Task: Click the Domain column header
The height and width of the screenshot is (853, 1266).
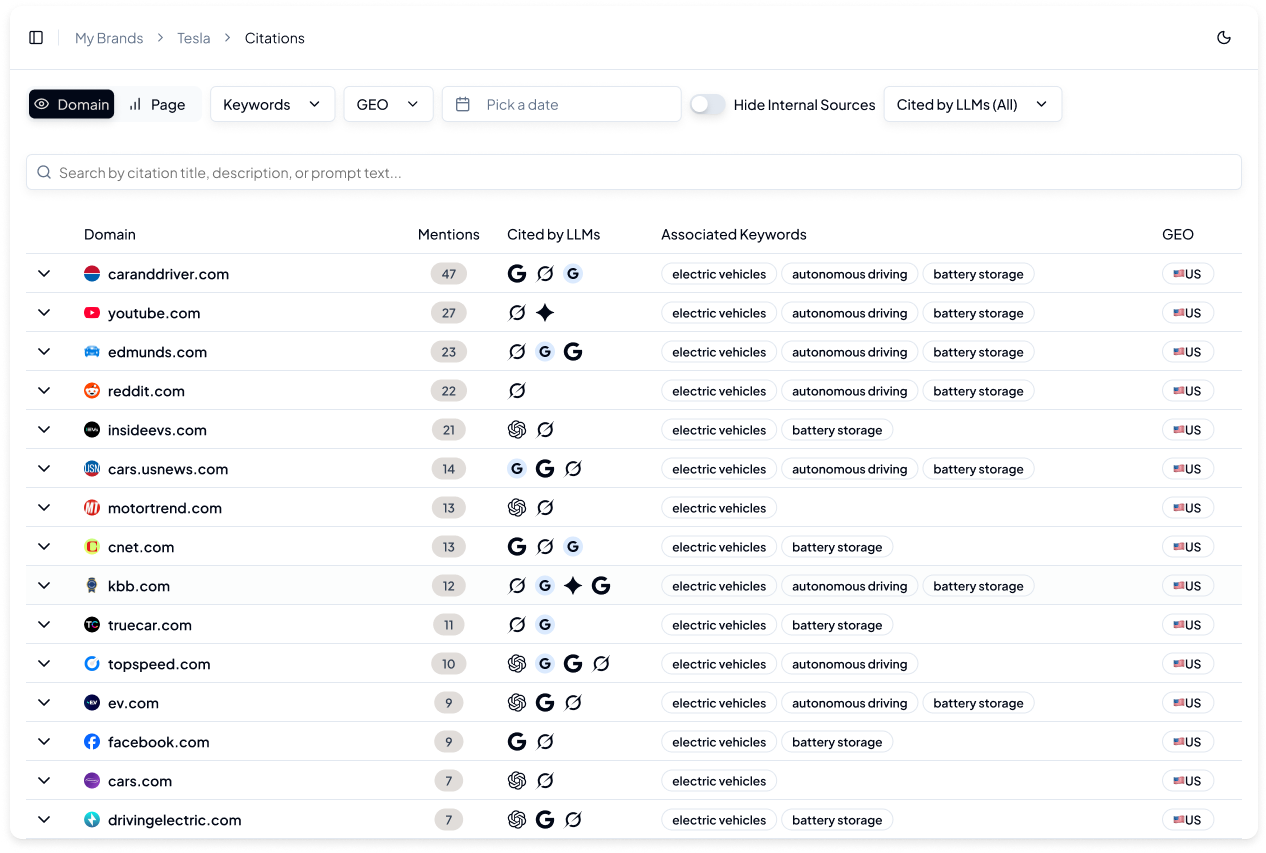Action: pos(110,234)
